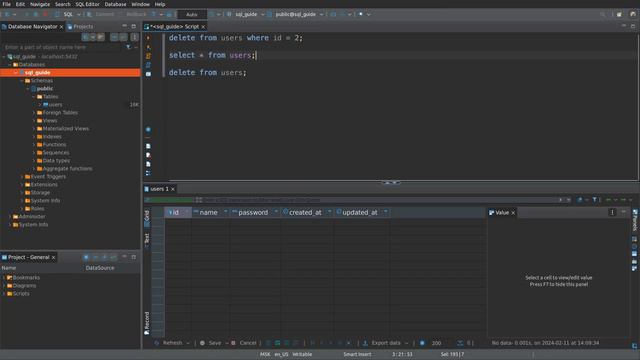Viewport: 640px width, 360px height.
Task: Select the Bookmarks project folder
Action: (x=23, y=278)
